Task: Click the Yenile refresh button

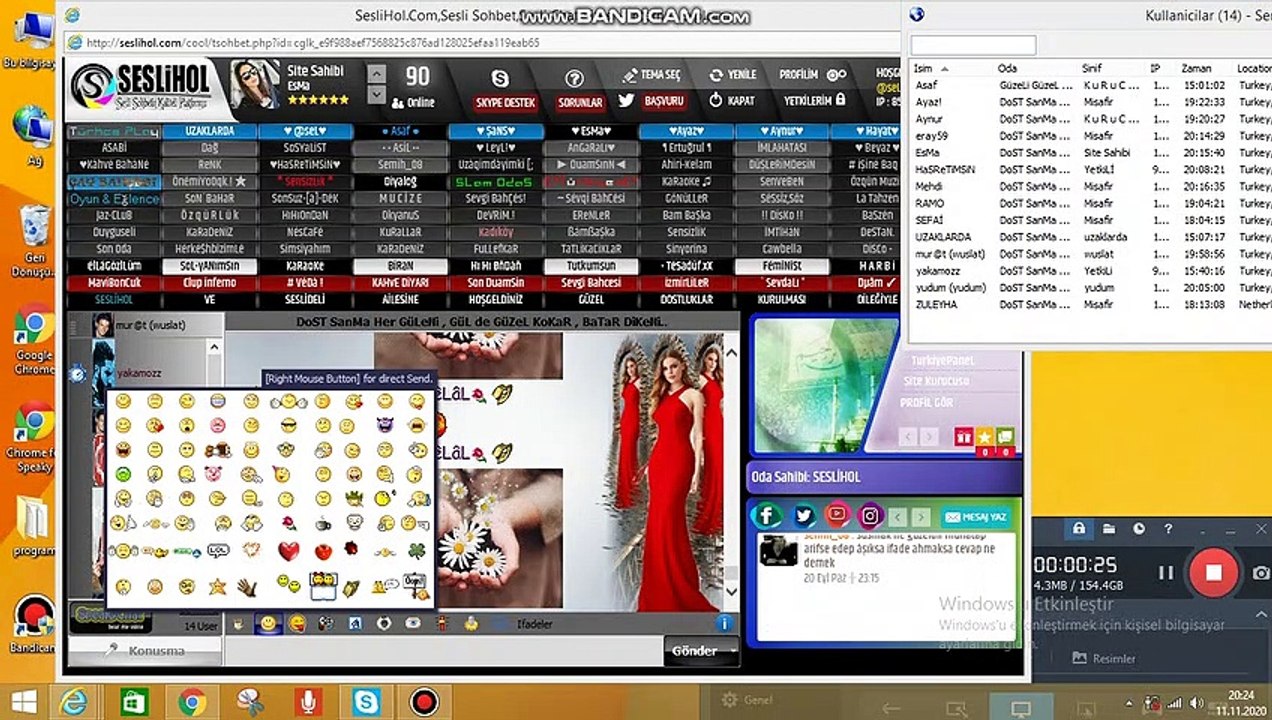Action: point(733,75)
